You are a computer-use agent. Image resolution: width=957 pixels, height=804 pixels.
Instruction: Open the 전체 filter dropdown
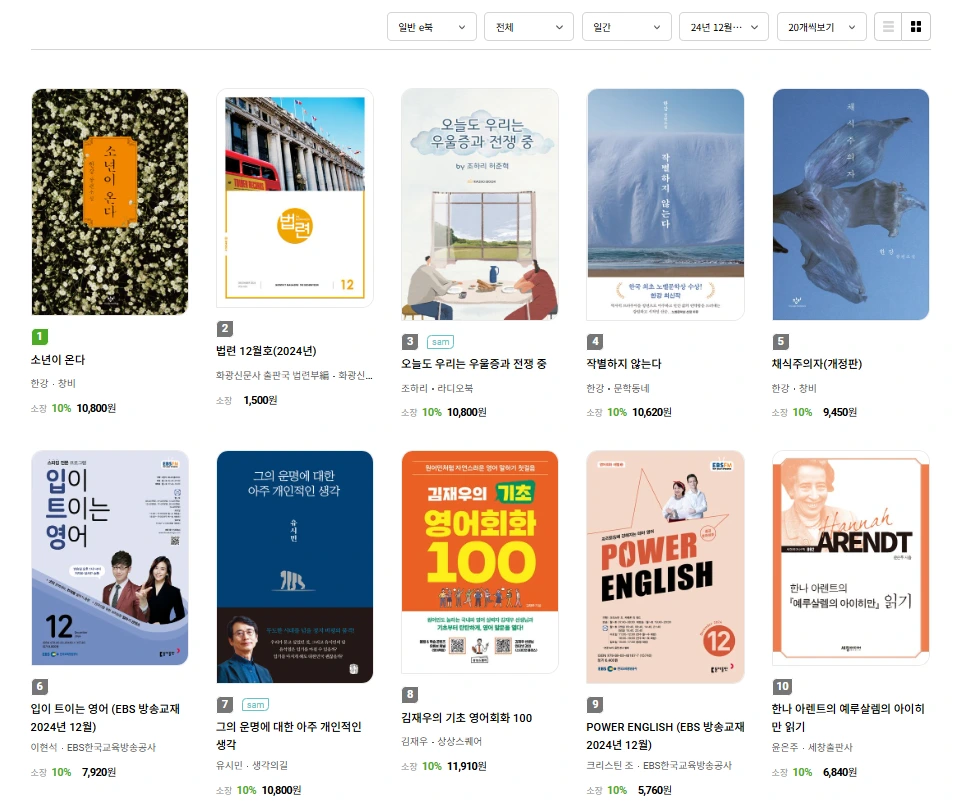(529, 27)
